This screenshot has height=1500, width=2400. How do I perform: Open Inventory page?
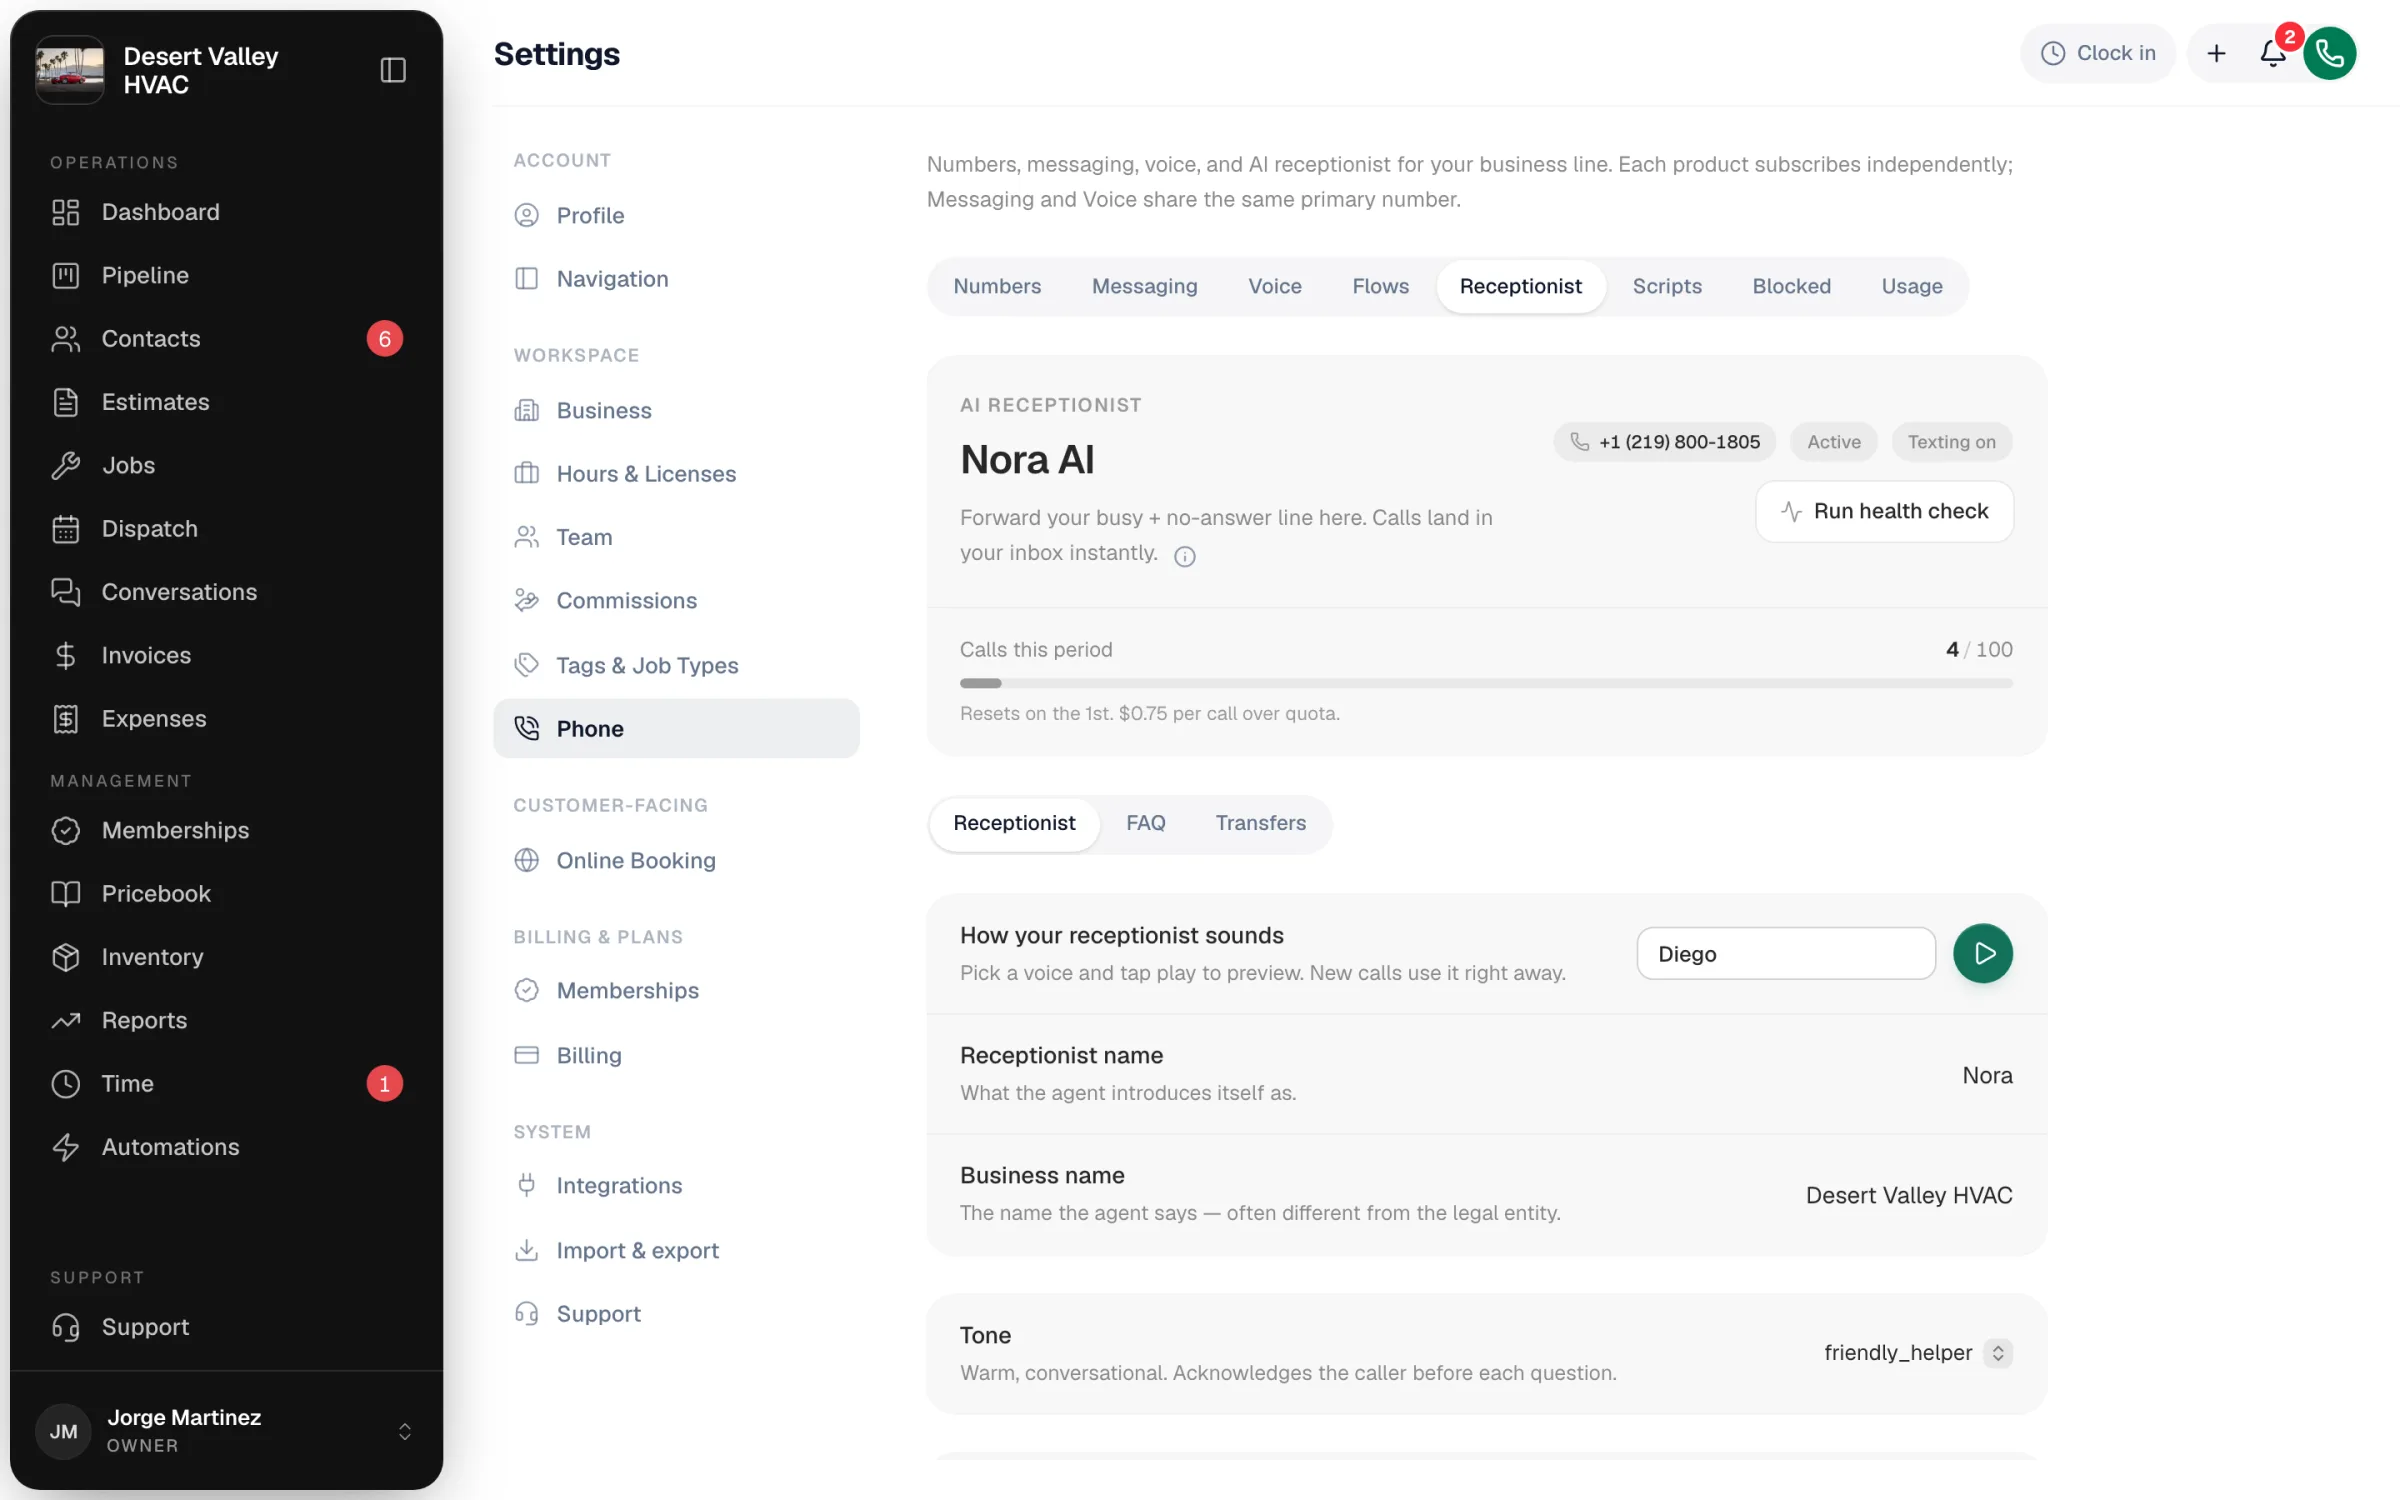226,957
